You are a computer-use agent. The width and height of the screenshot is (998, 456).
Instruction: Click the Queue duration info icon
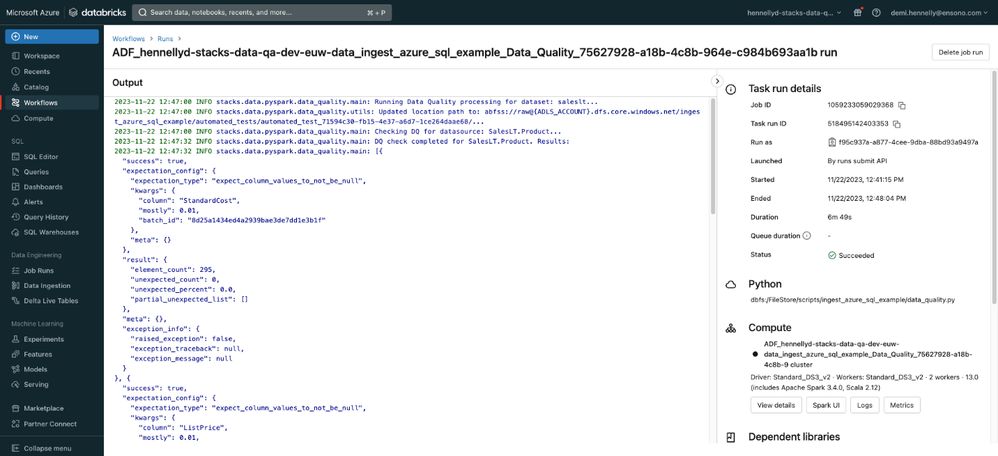(807, 236)
